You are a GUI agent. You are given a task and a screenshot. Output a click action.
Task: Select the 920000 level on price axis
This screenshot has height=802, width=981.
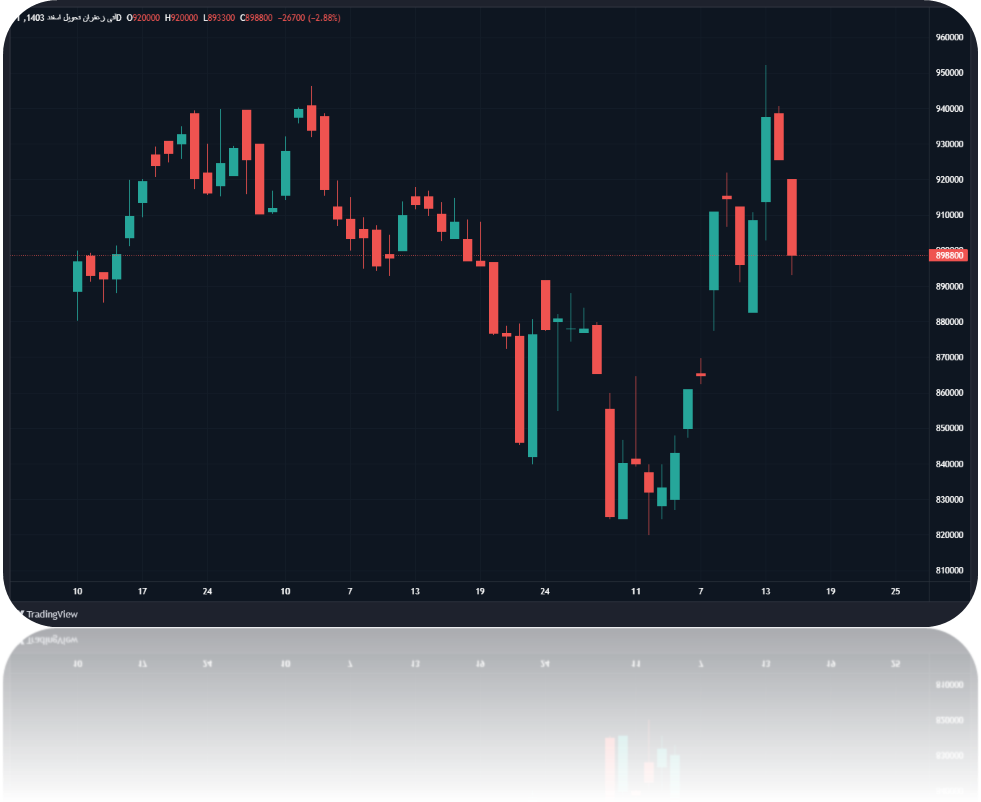point(949,180)
